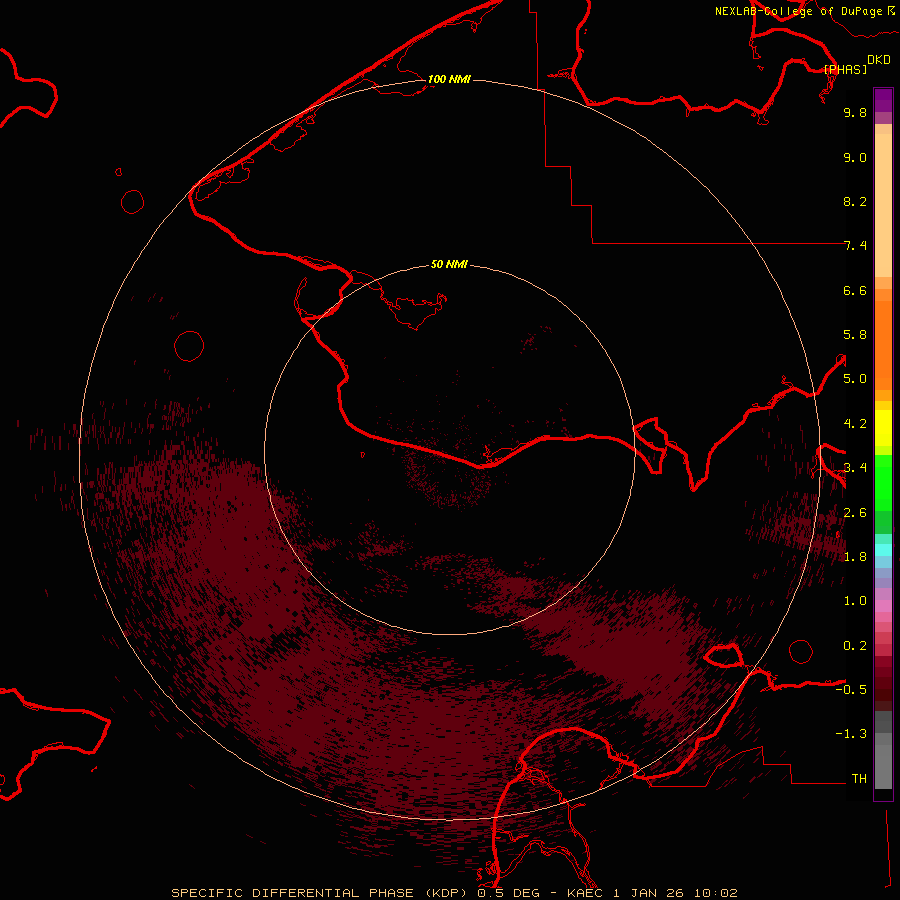Click the cyan segment of the color bar

[x=883, y=550]
